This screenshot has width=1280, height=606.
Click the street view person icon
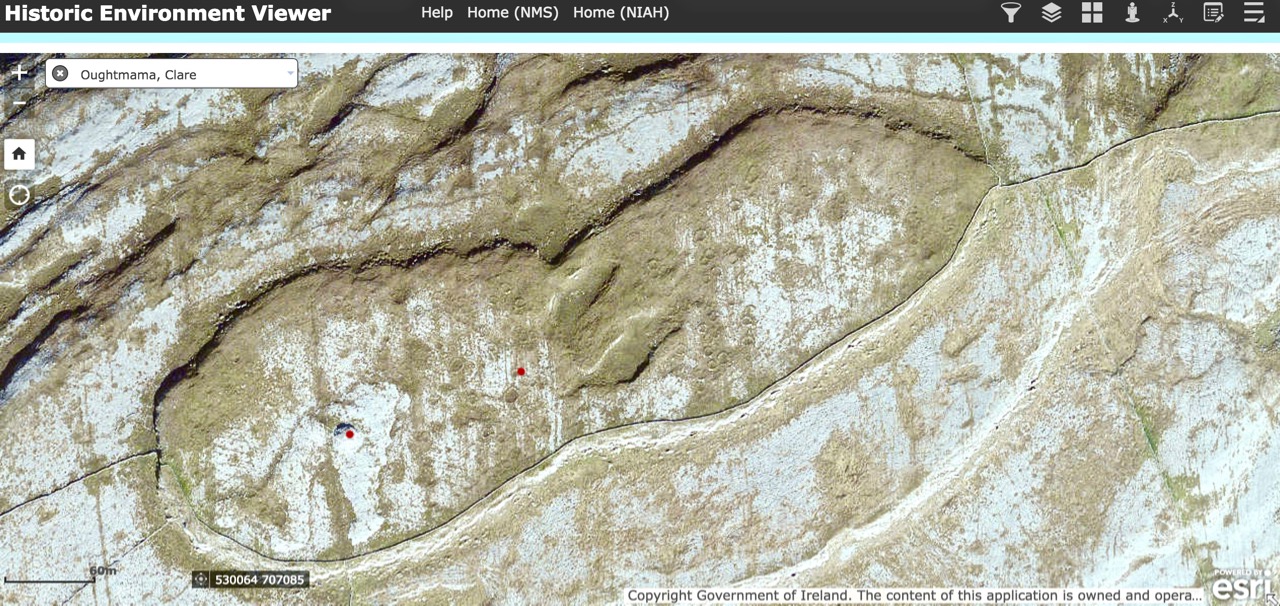pos(1132,13)
